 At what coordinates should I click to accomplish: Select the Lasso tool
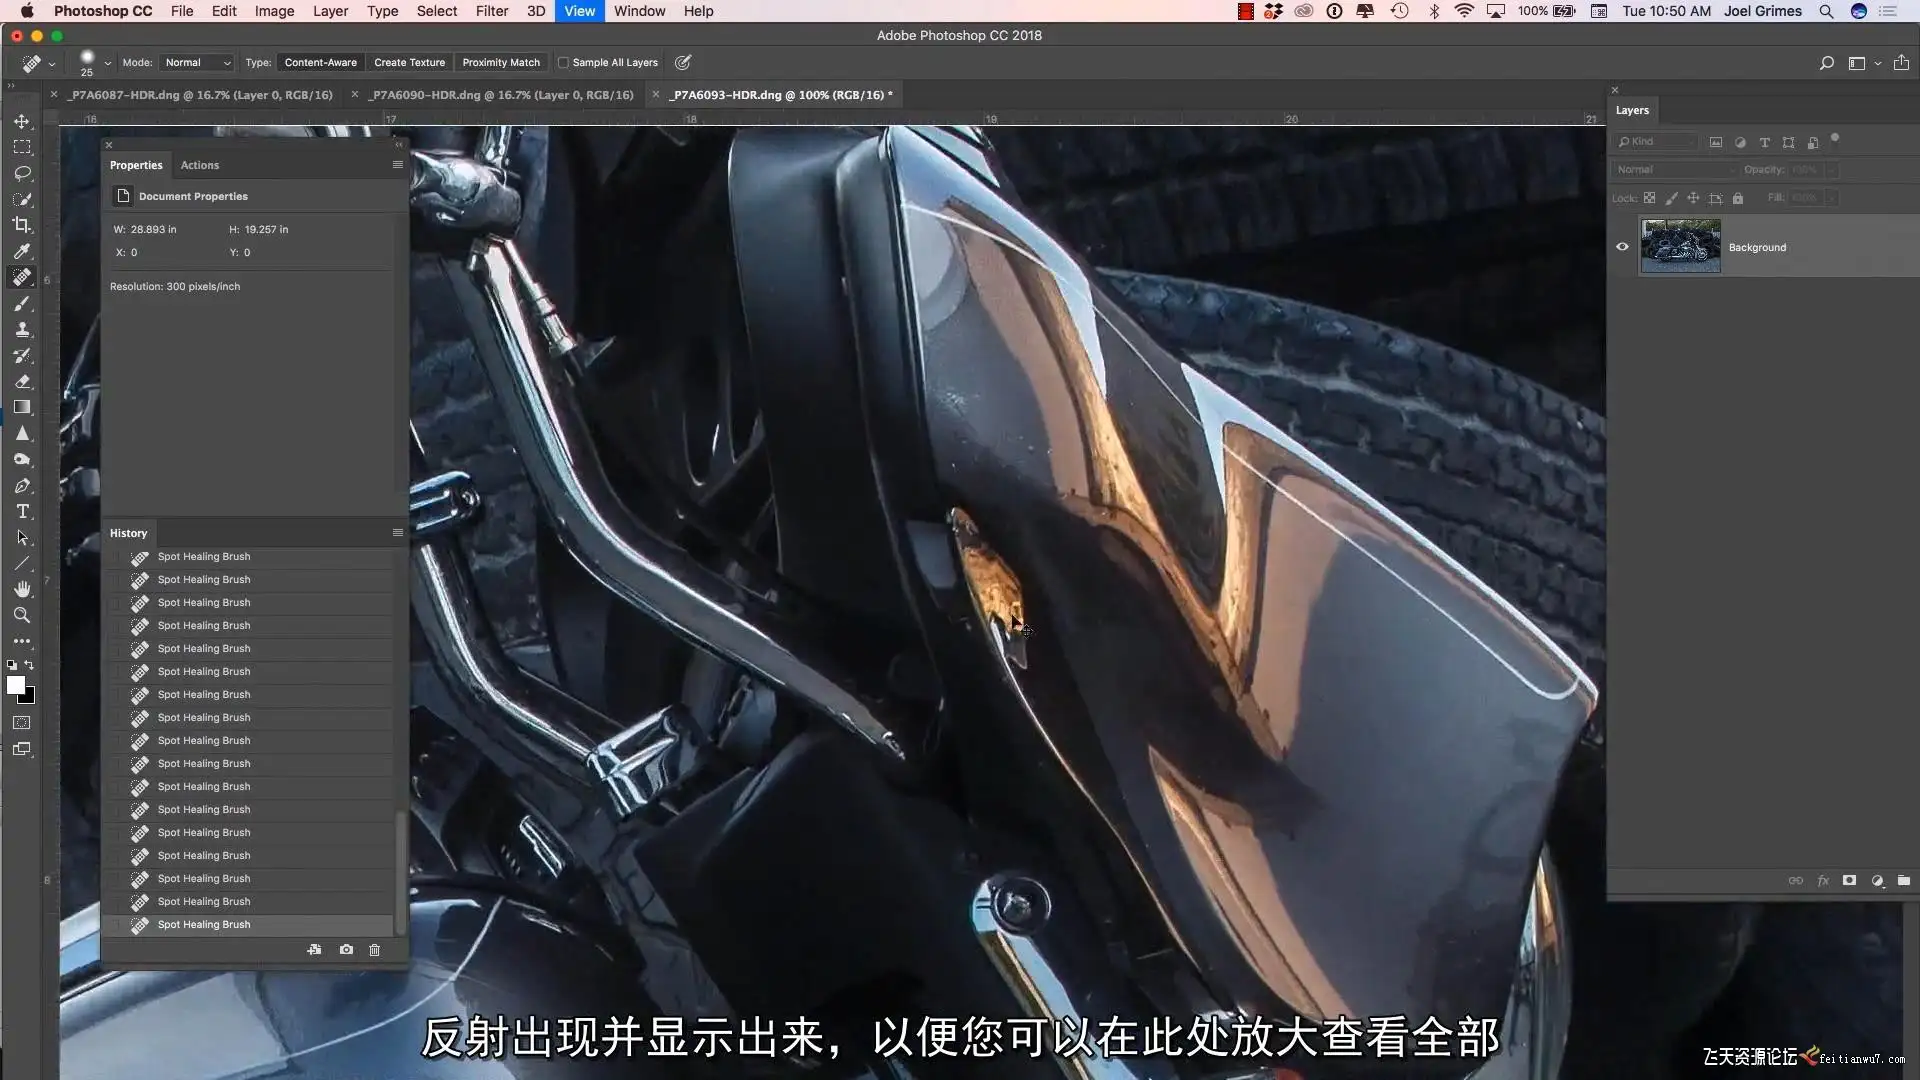click(22, 173)
